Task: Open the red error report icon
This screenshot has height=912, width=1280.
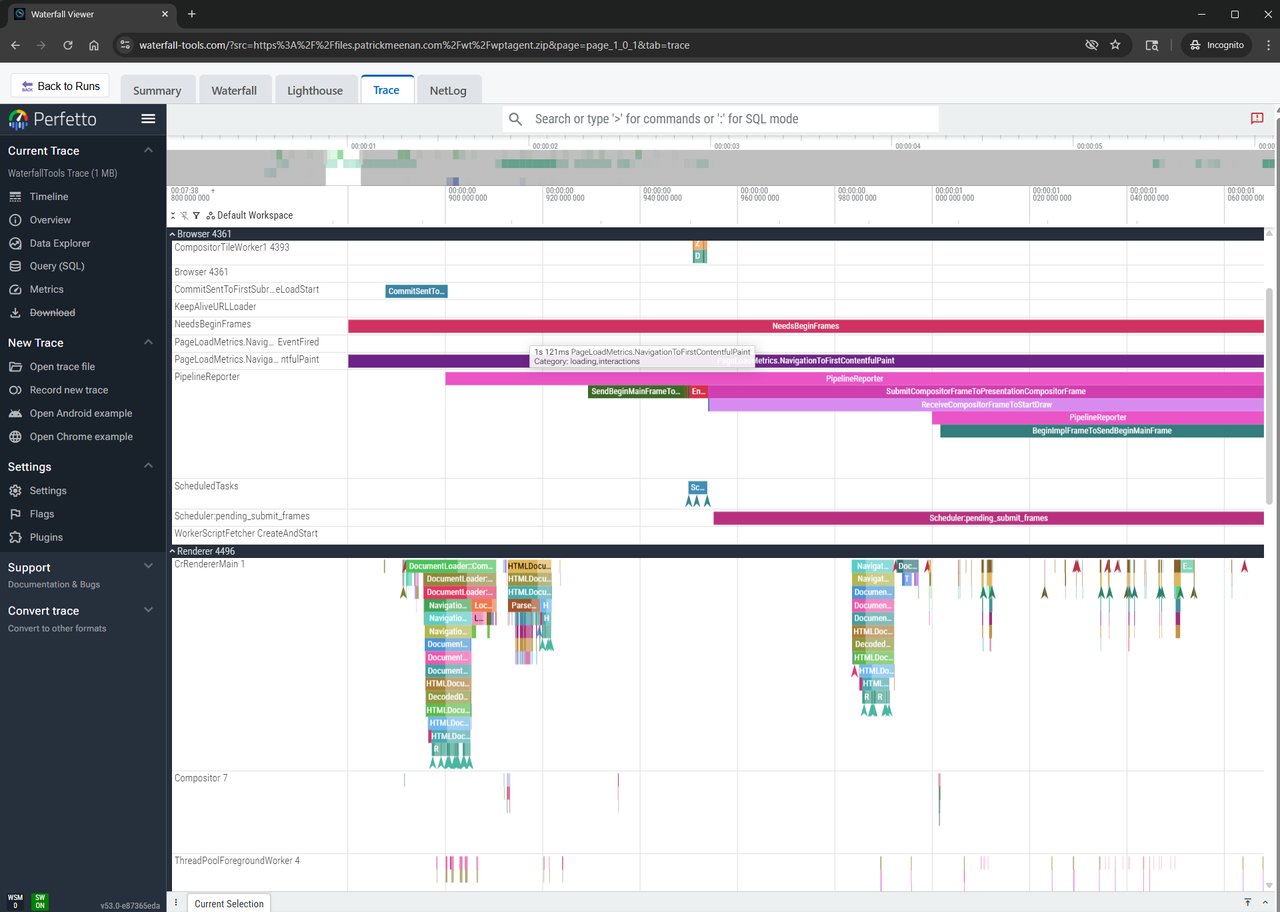Action: [1257, 119]
